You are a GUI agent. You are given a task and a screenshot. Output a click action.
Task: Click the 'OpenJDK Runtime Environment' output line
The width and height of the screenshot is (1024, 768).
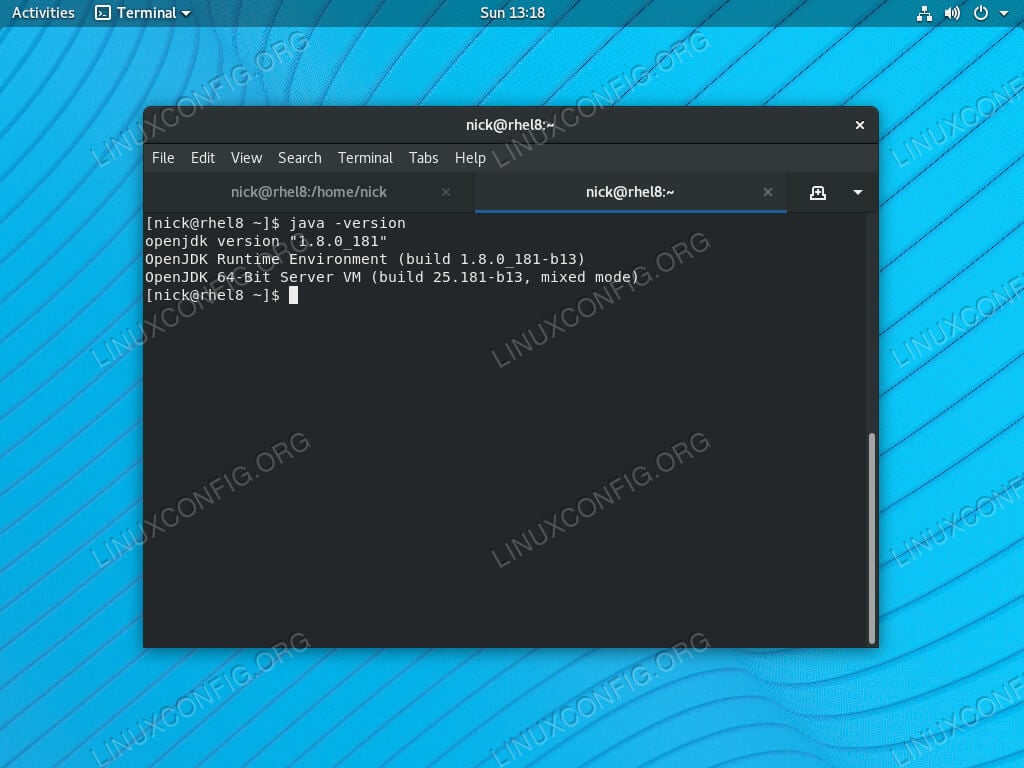tap(365, 259)
